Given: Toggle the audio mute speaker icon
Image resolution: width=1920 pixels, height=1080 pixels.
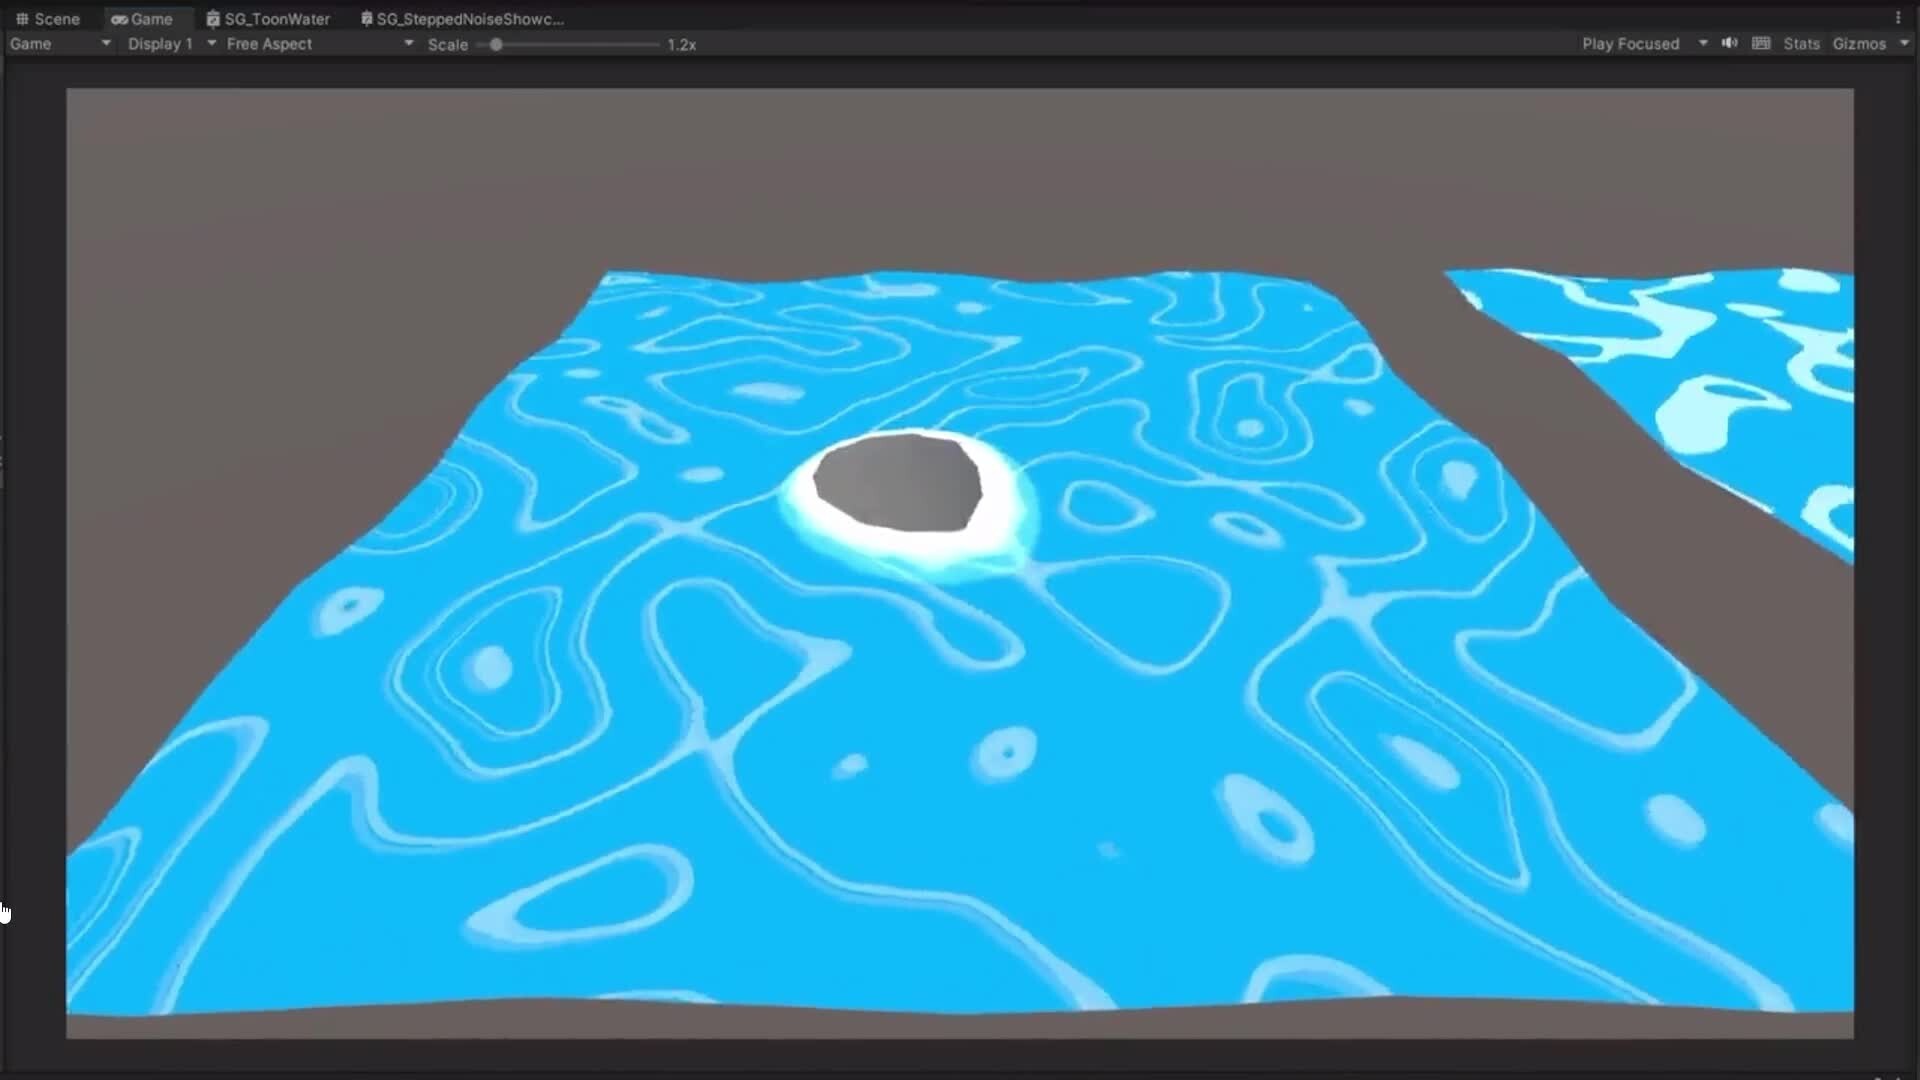Looking at the screenshot, I should pyautogui.click(x=1729, y=43).
